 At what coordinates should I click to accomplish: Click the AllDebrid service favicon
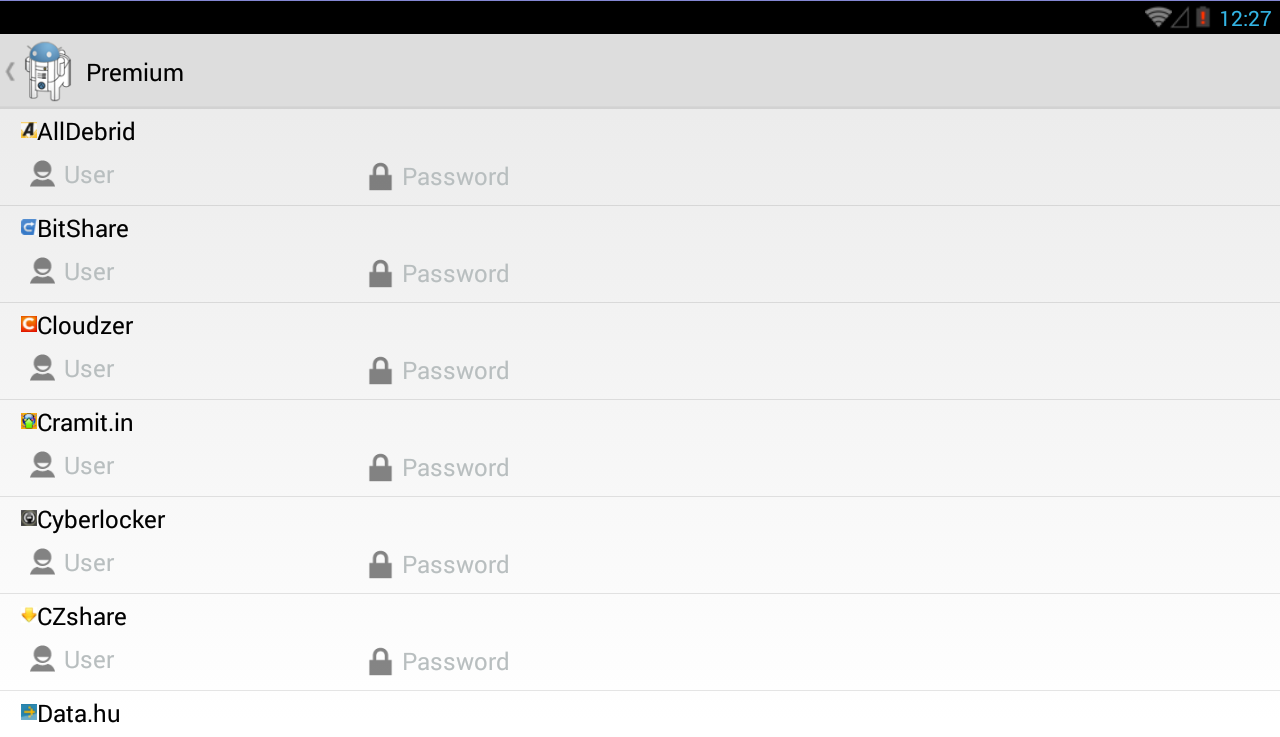click(x=27, y=130)
